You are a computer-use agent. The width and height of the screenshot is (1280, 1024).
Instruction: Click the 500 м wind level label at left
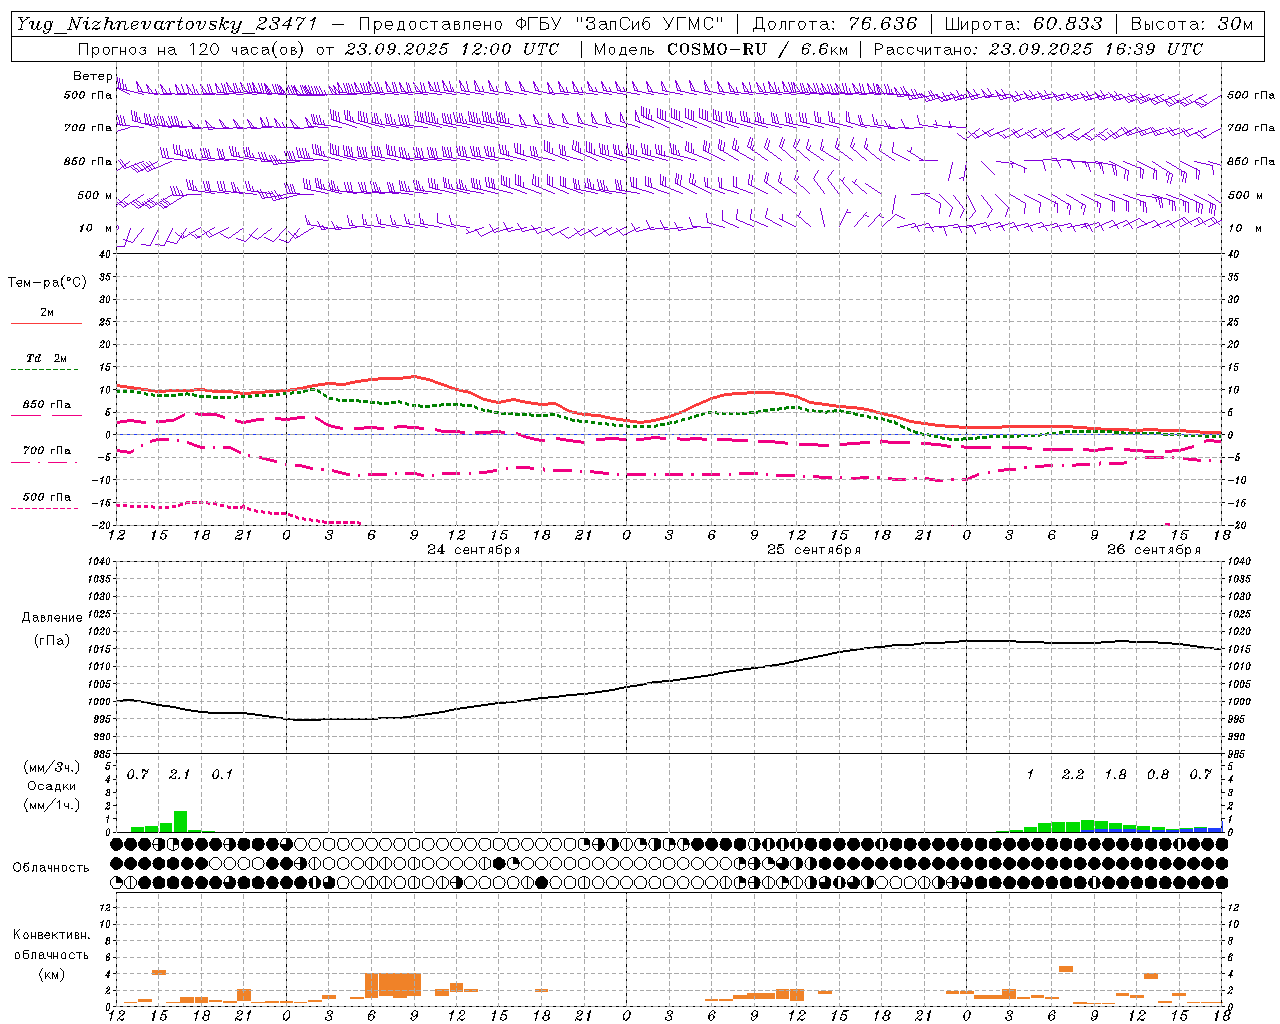(95, 195)
